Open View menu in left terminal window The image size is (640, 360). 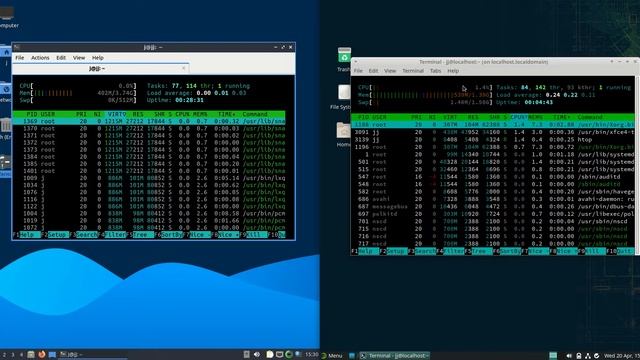click(x=79, y=58)
